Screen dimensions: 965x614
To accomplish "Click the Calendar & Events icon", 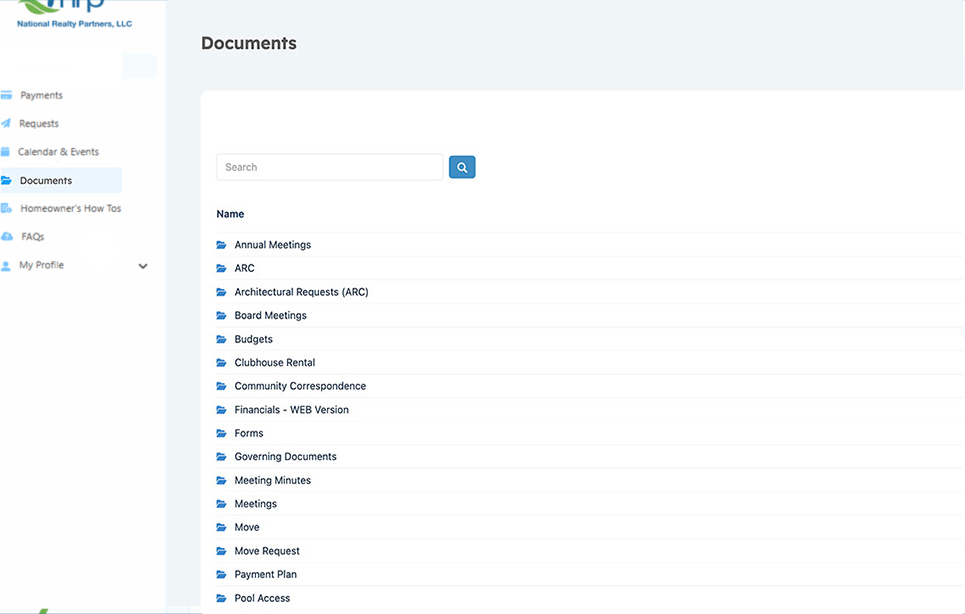I will (9, 151).
